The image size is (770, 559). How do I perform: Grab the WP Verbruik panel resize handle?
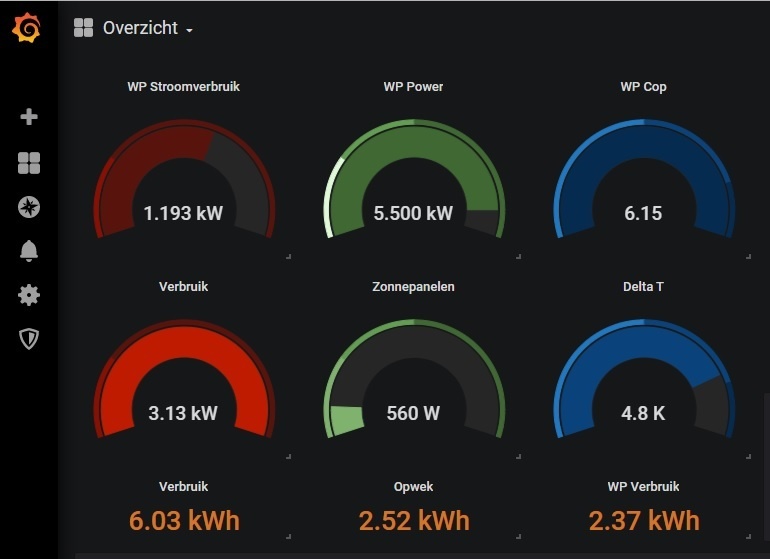(x=748, y=536)
